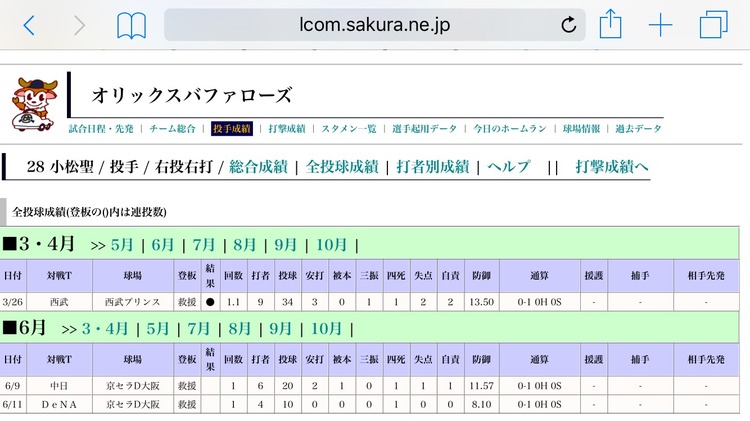
Task: Jump to 7月 from the 6月 header
Action: pyautogui.click(x=199, y=329)
